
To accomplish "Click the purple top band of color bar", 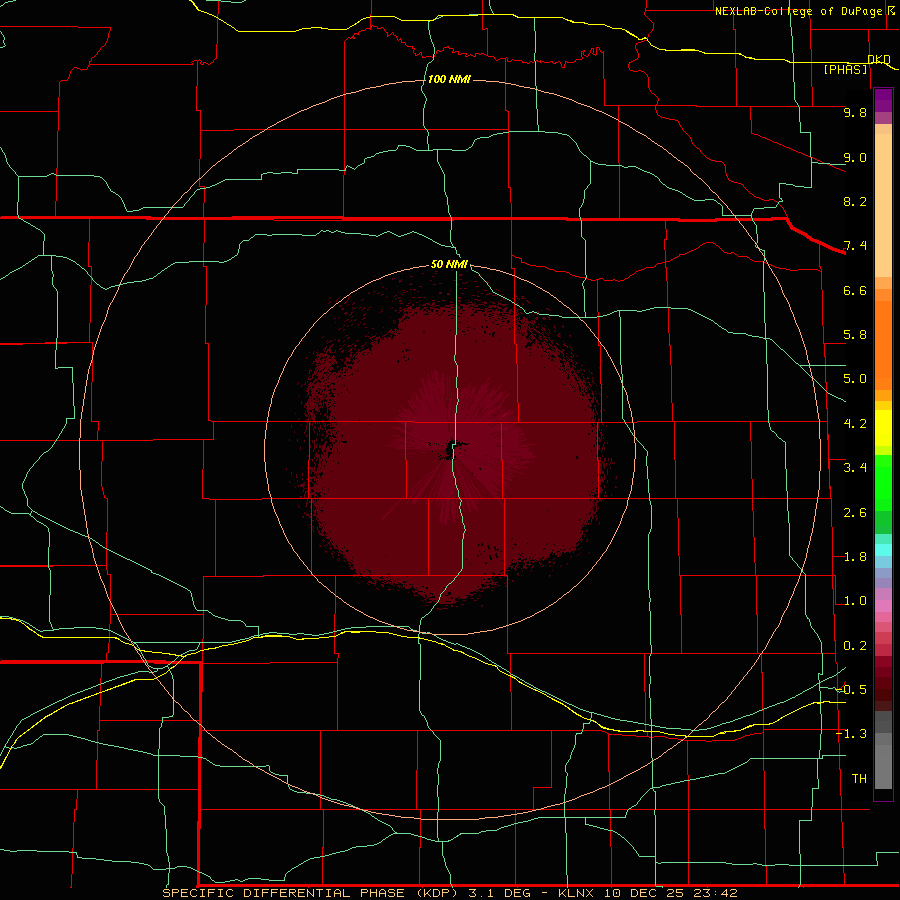I will click(883, 100).
